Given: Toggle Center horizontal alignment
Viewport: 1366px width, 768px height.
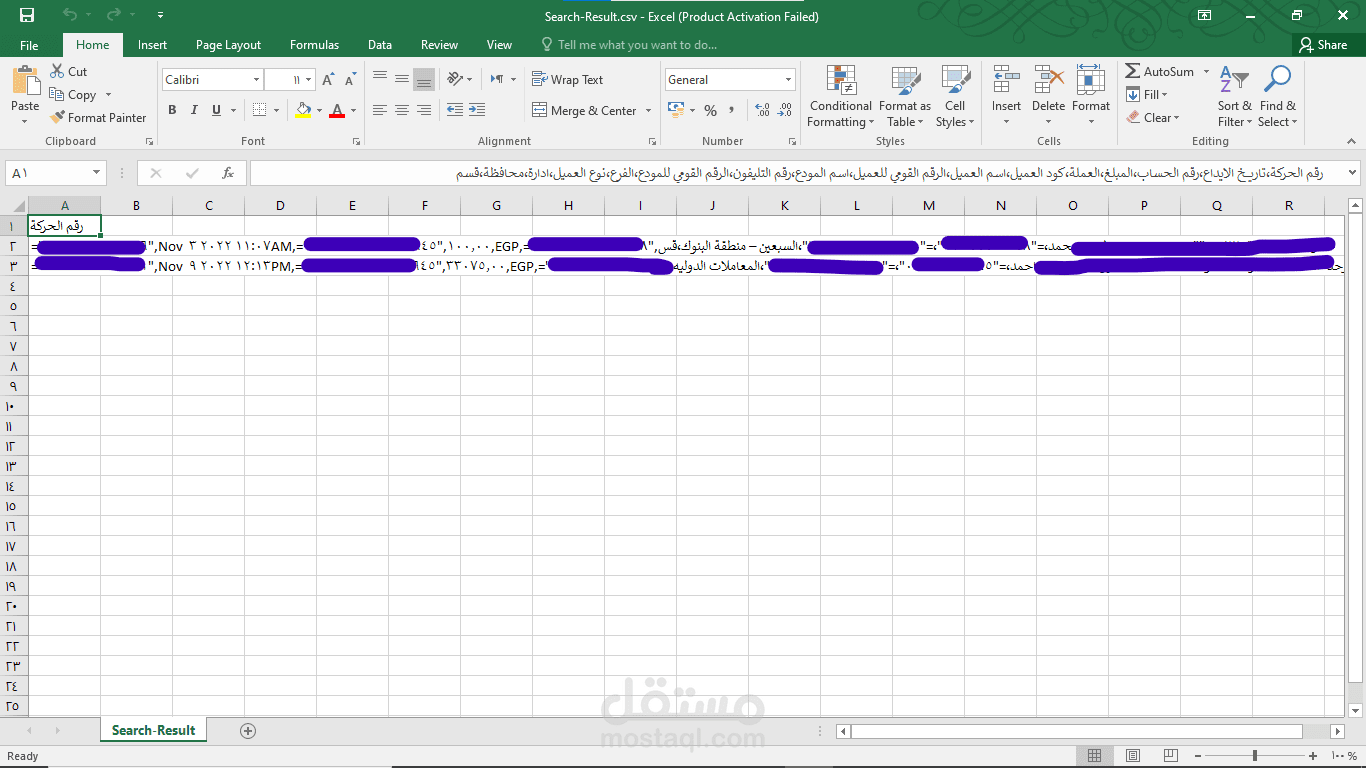Looking at the screenshot, I should click(x=402, y=110).
